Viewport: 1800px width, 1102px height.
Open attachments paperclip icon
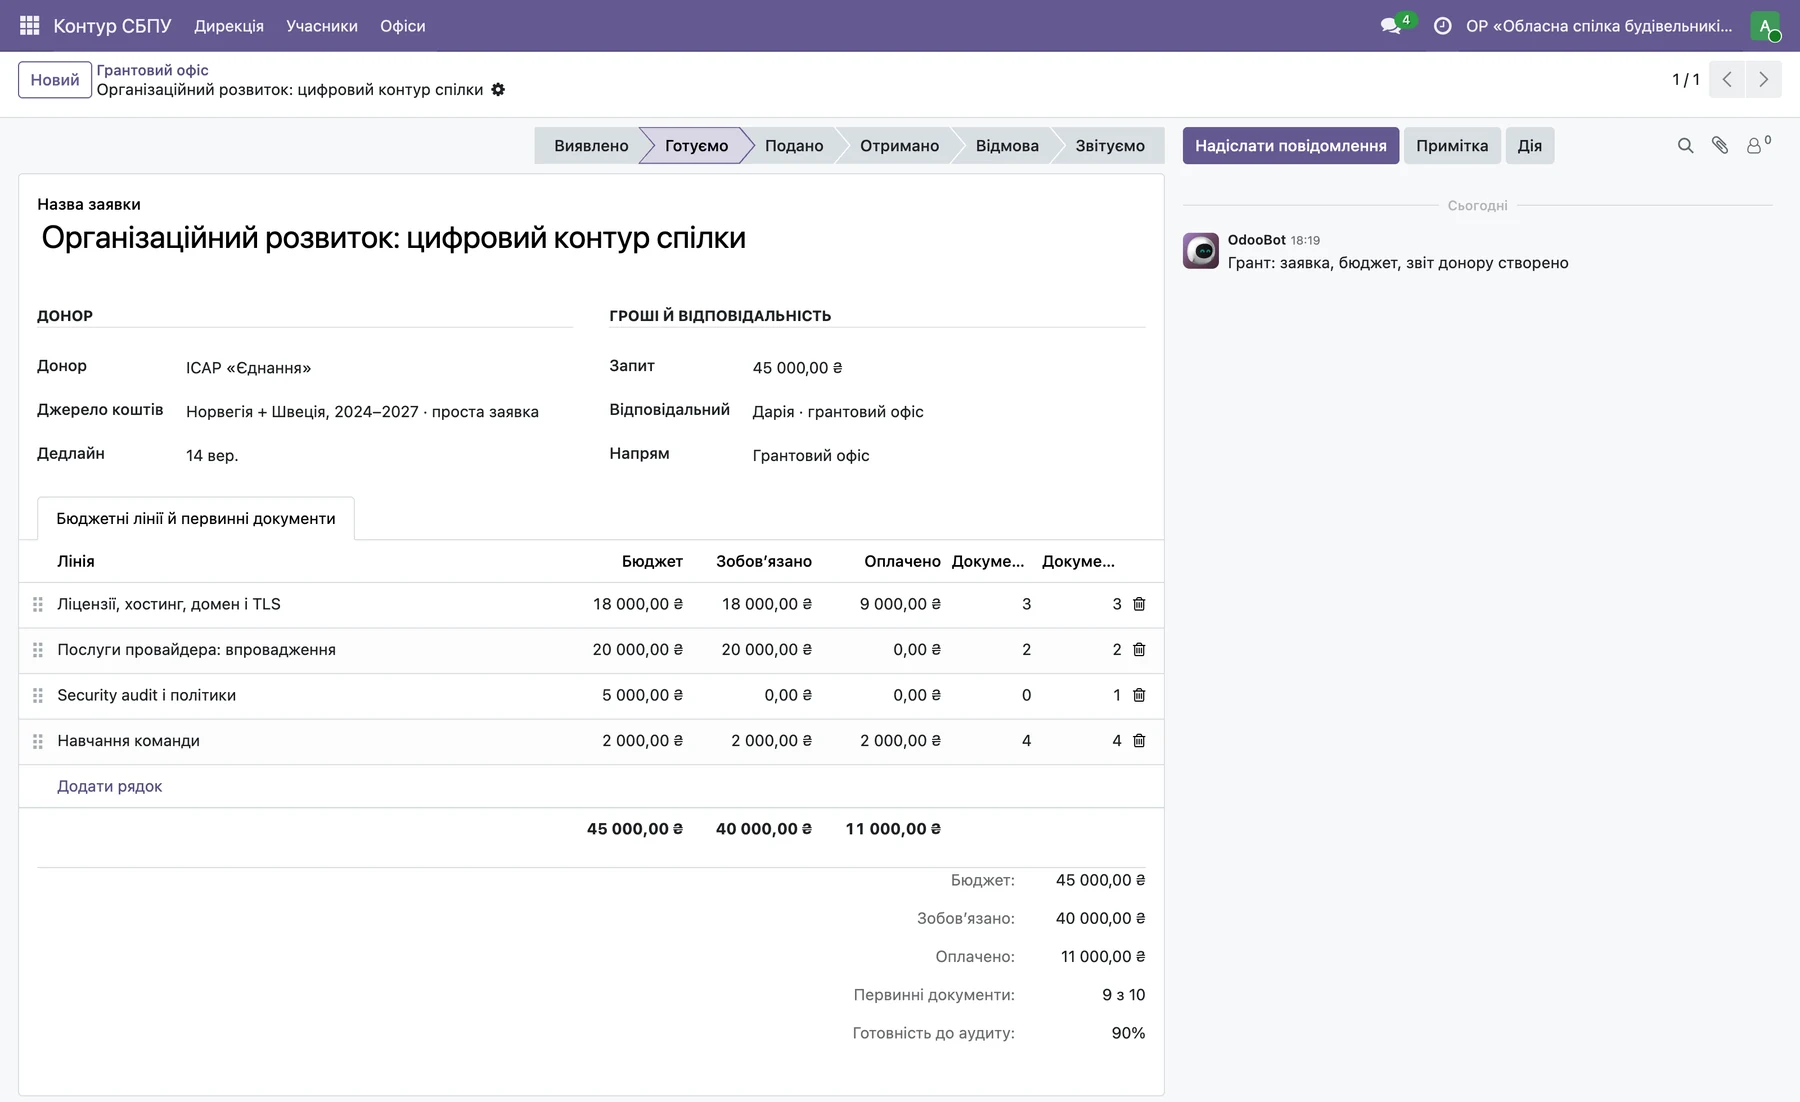tap(1720, 146)
